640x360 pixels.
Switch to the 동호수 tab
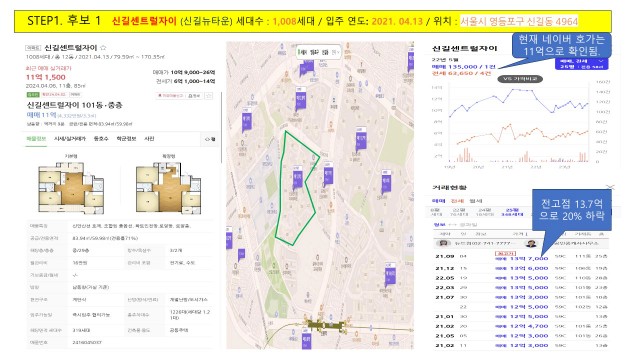(101, 139)
